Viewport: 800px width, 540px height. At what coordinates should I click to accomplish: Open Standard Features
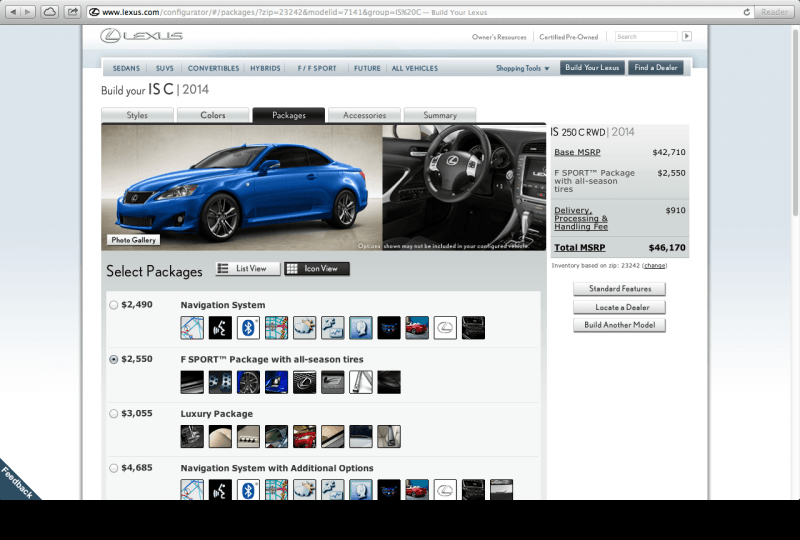tap(619, 289)
